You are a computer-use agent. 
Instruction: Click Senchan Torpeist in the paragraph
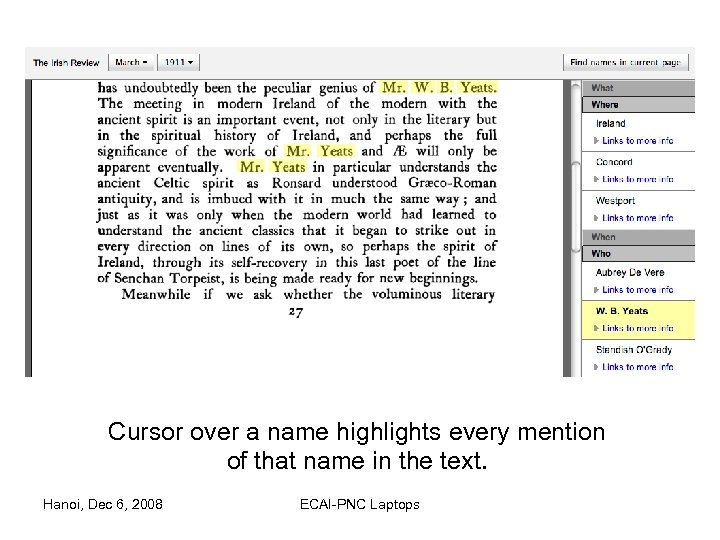tap(167, 278)
